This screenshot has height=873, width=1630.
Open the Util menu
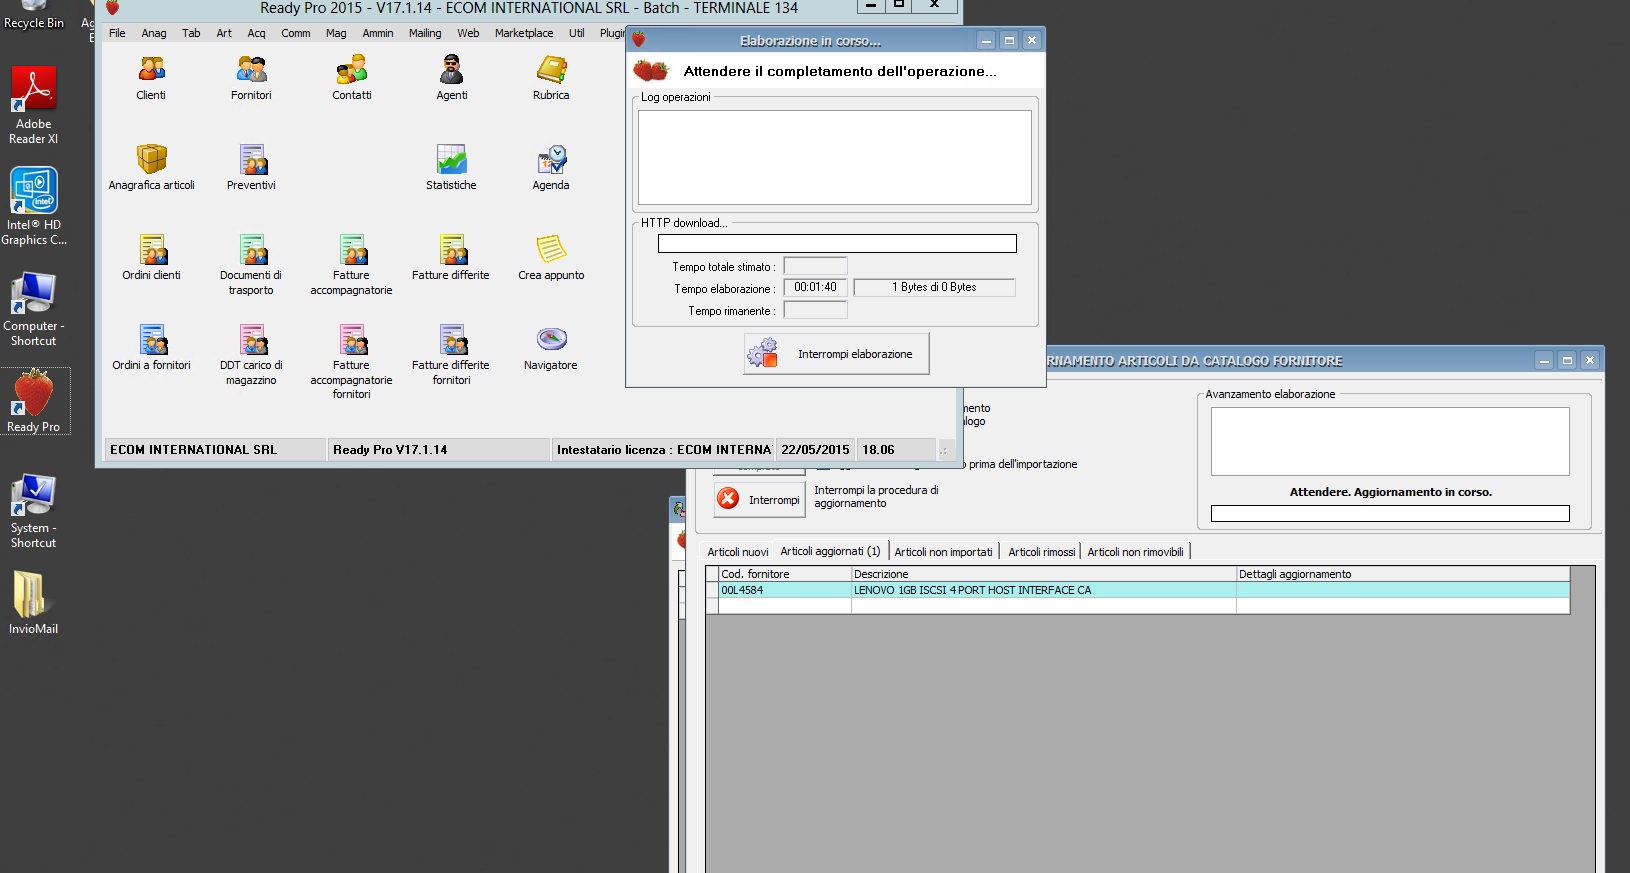click(x=577, y=33)
